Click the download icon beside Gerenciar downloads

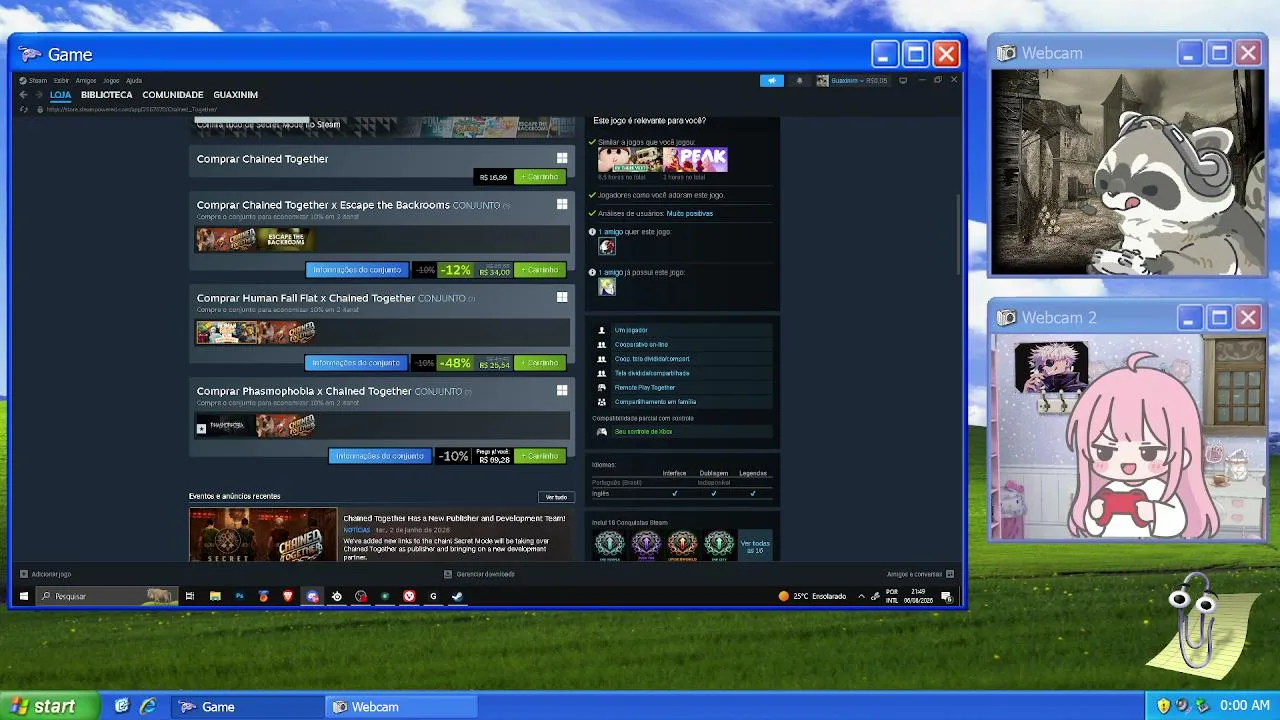coord(448,574)
